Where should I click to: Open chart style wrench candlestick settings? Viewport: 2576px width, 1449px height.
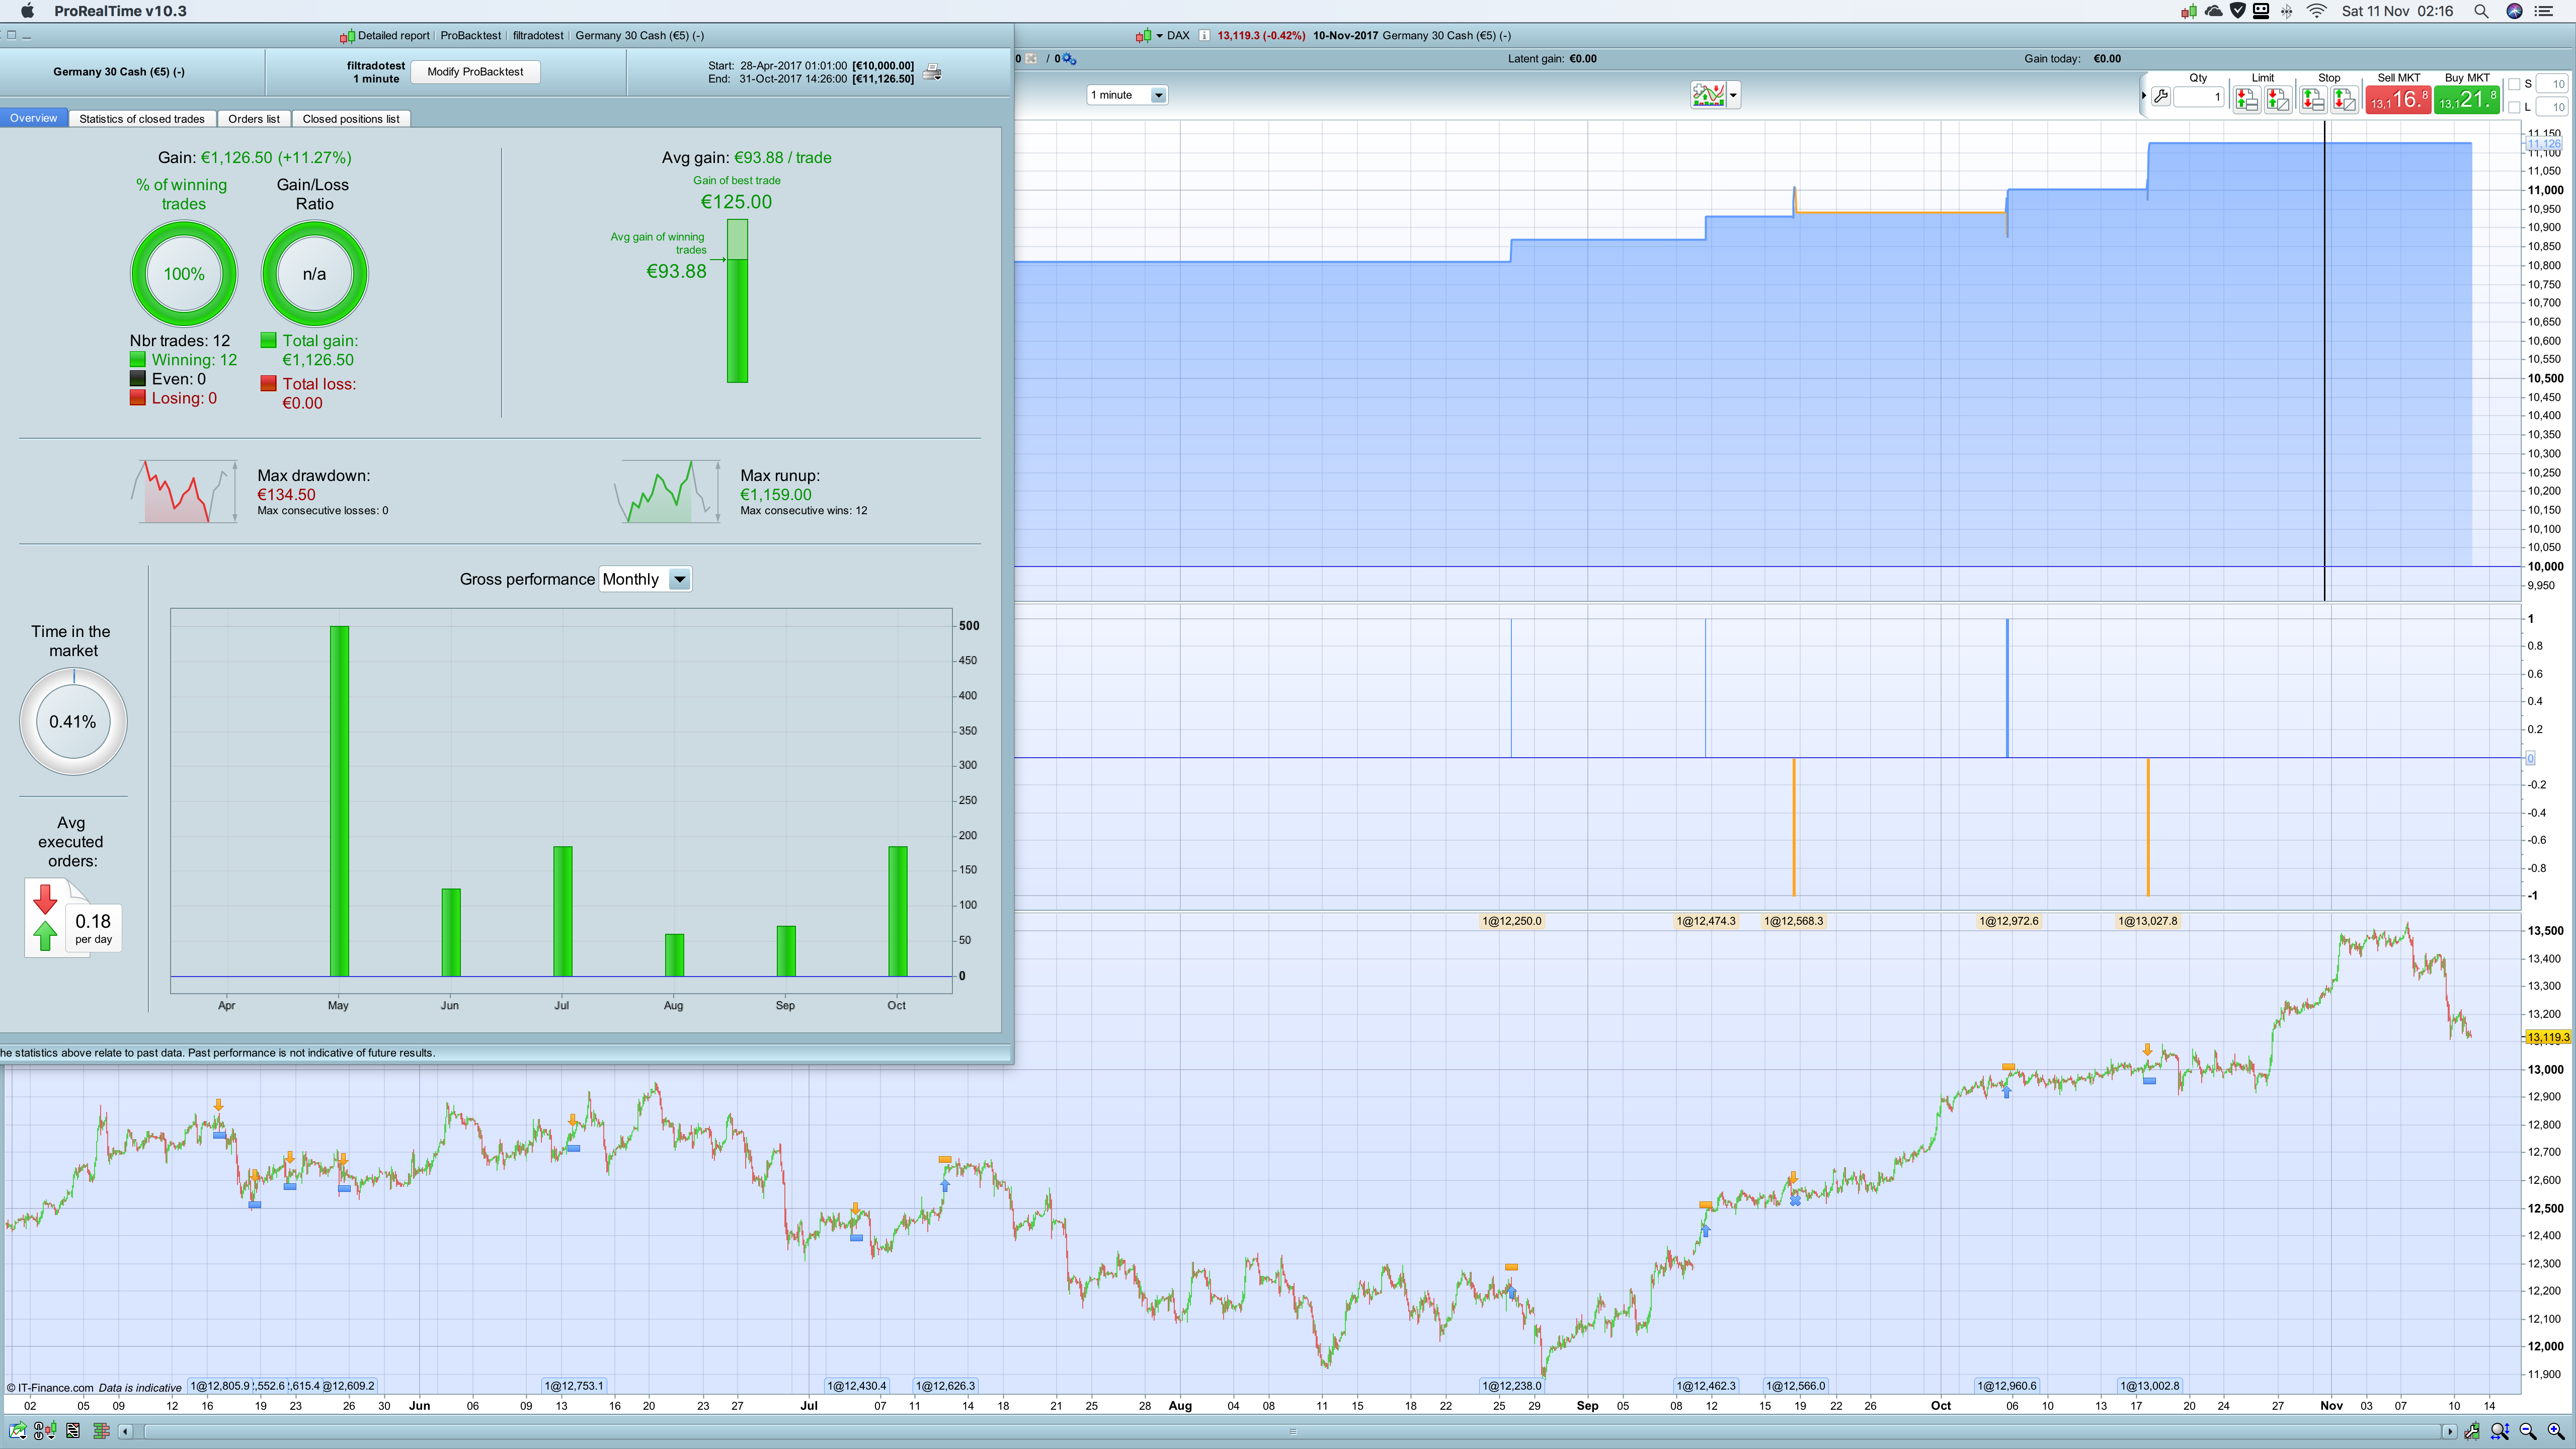(x=2471, y=1431)
